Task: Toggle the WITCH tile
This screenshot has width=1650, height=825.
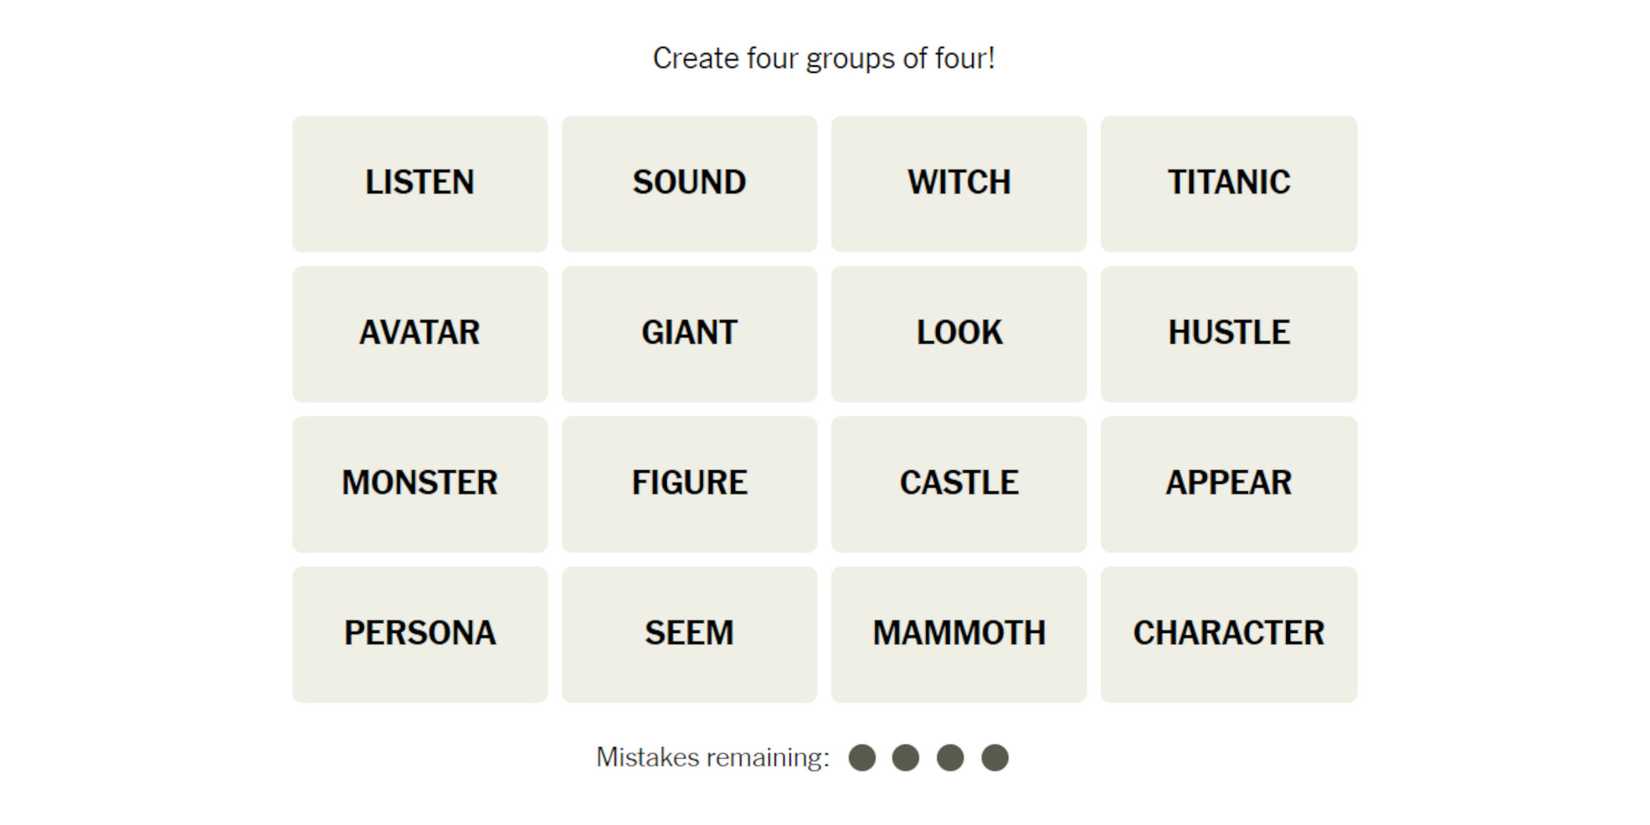Action: coord(959,183)
